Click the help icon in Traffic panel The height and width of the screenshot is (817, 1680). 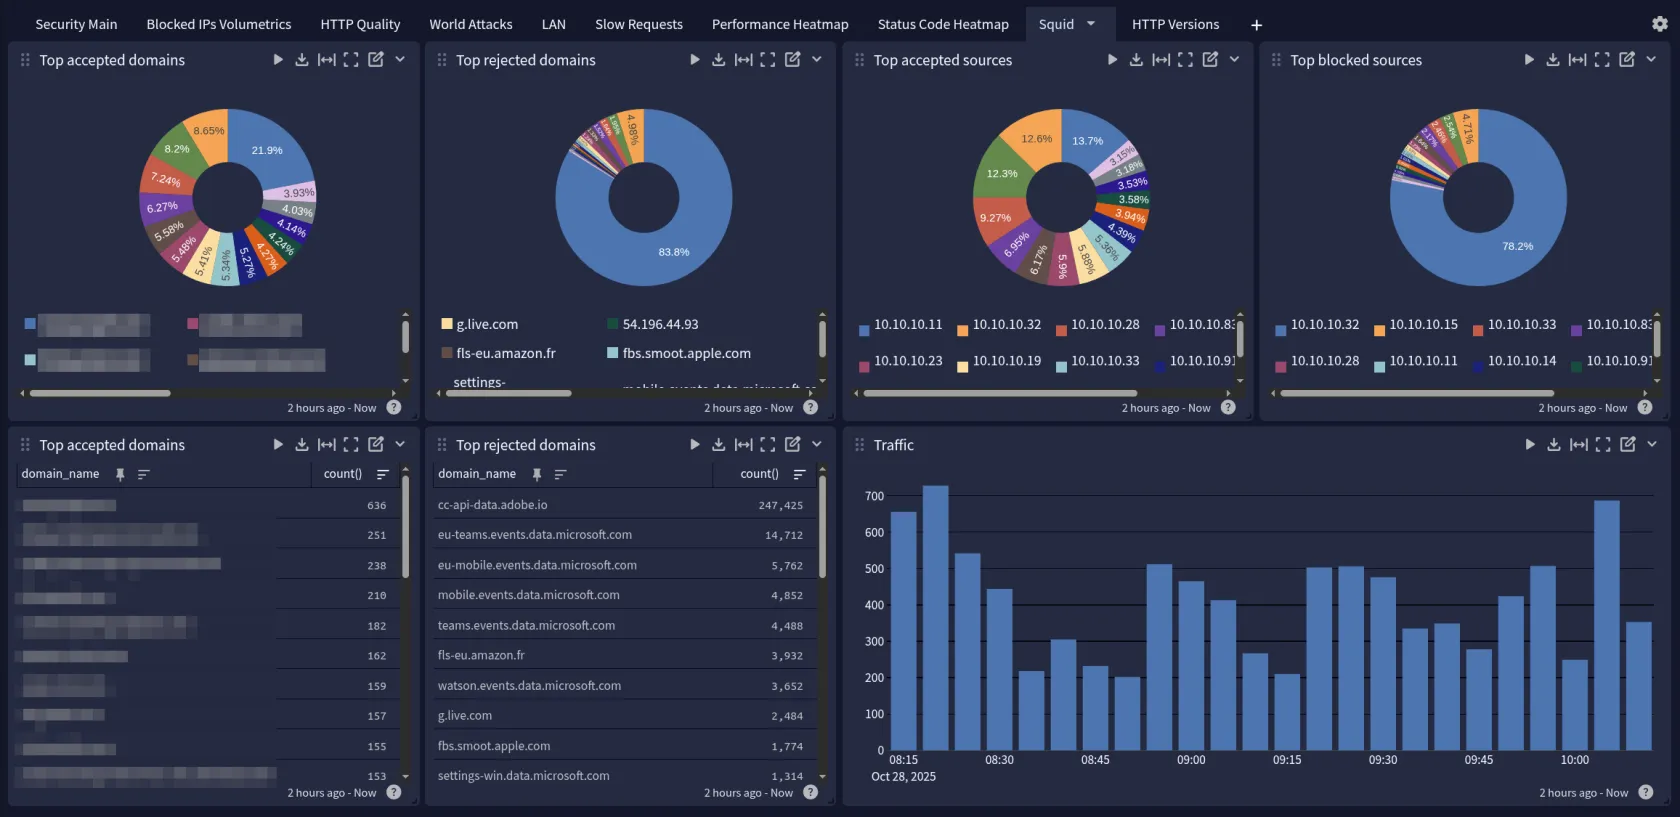pyautogui.click(x=1645, y=793)
